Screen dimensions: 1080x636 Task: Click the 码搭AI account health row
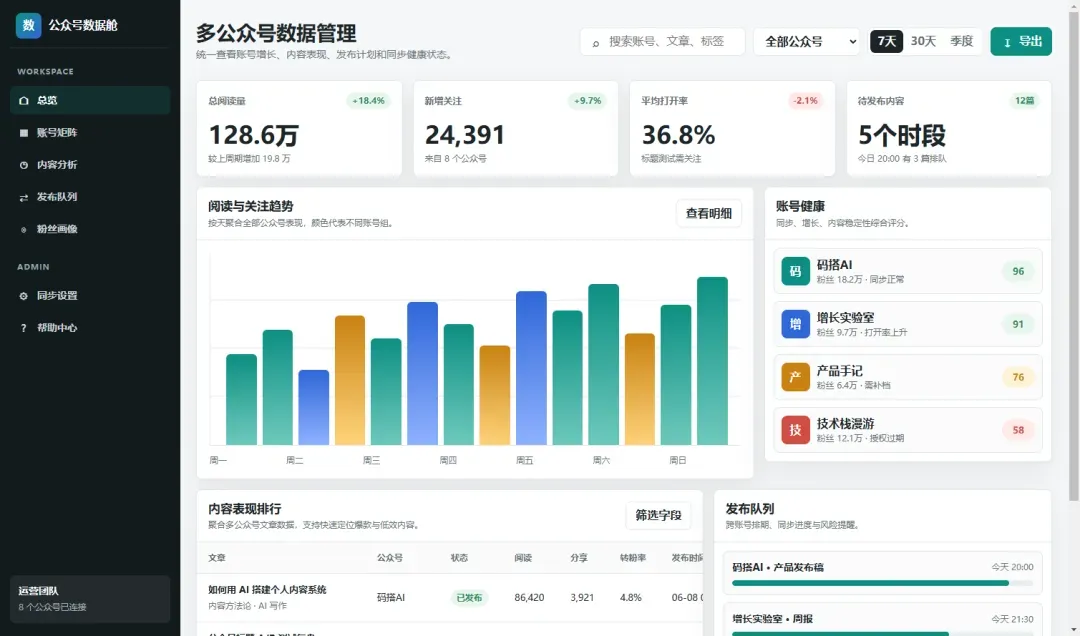click(908, 271)
